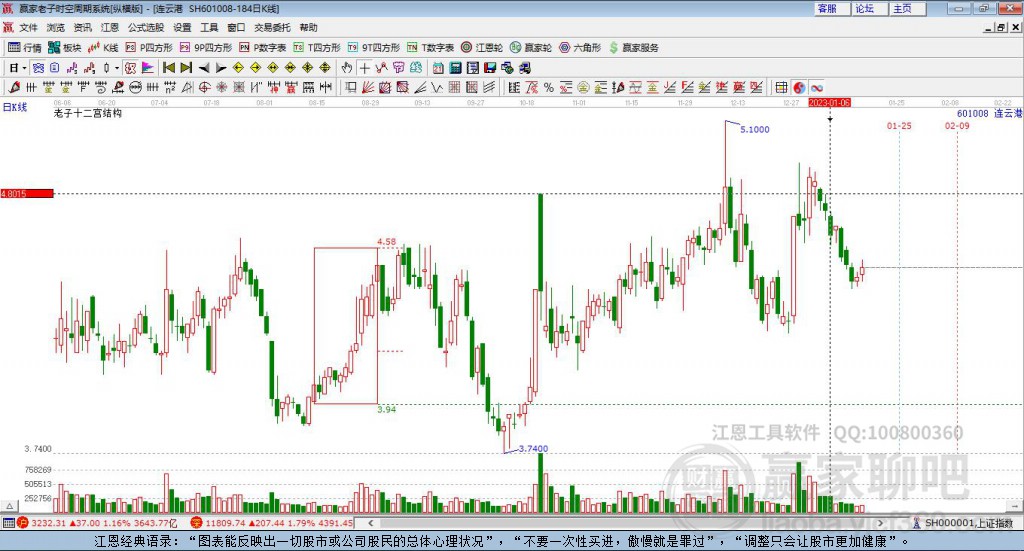
Task: Click the save floppy disk icon
Action: 490,67
